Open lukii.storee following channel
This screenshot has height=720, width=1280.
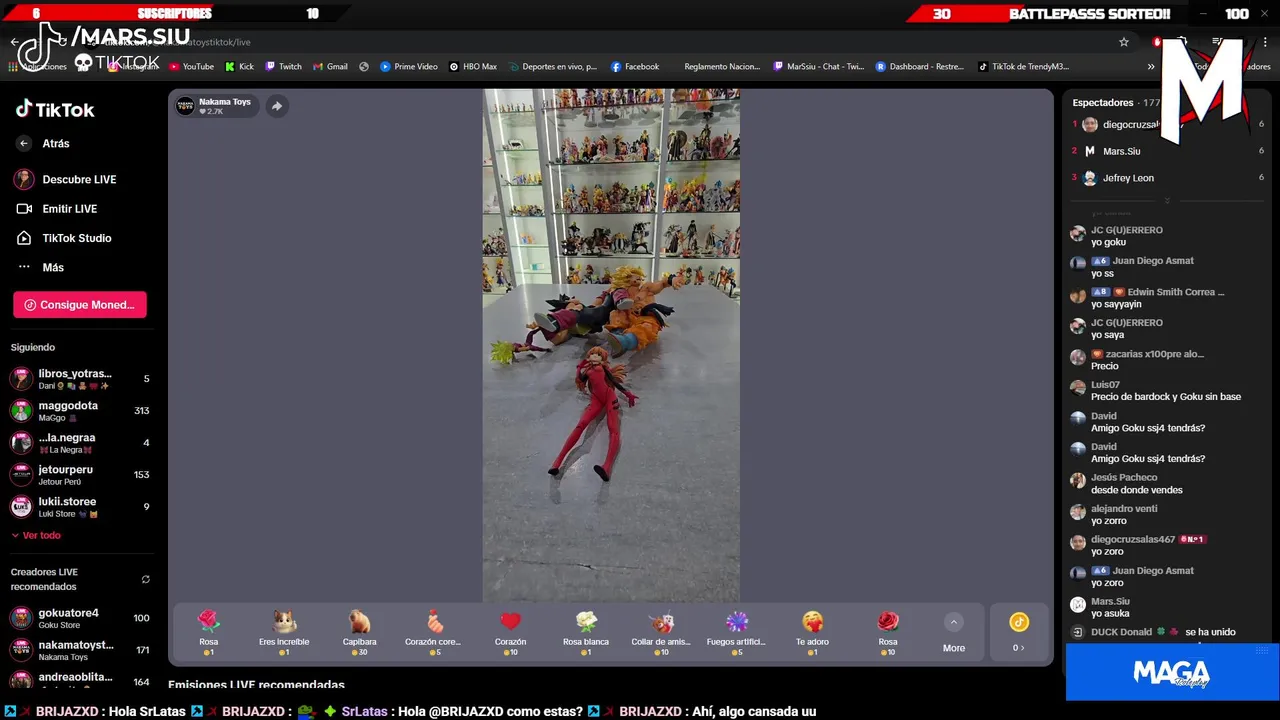click(x=80, y=507)
